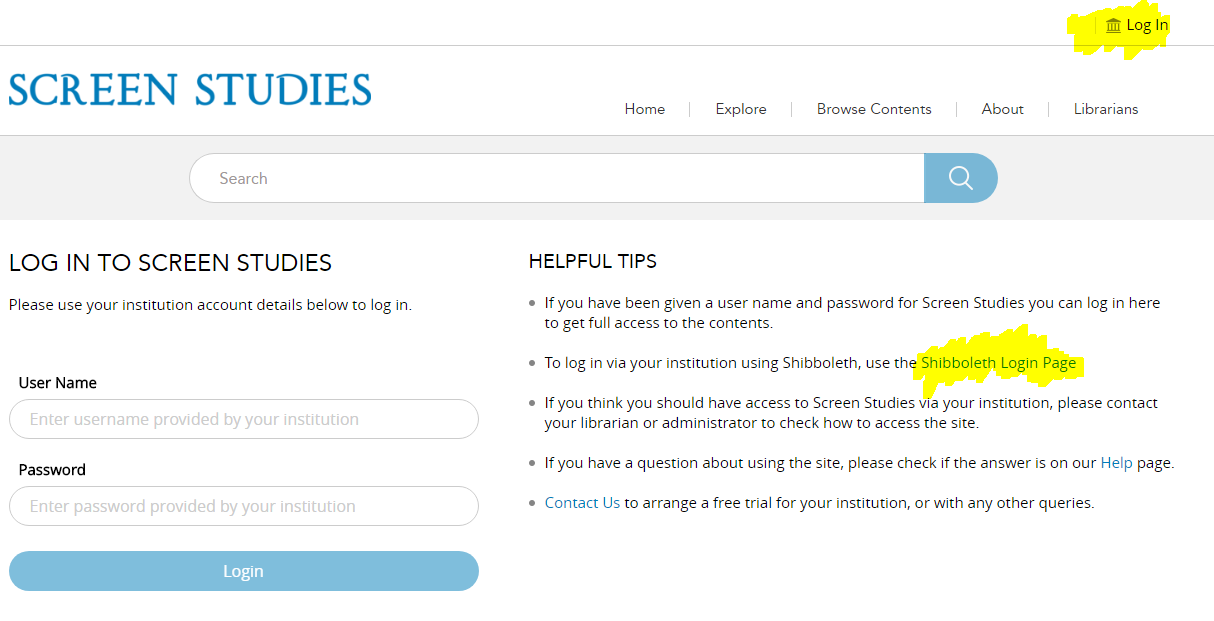Click the Log In link at top
1214x621 pixels.
click(x=1147, y=25)
